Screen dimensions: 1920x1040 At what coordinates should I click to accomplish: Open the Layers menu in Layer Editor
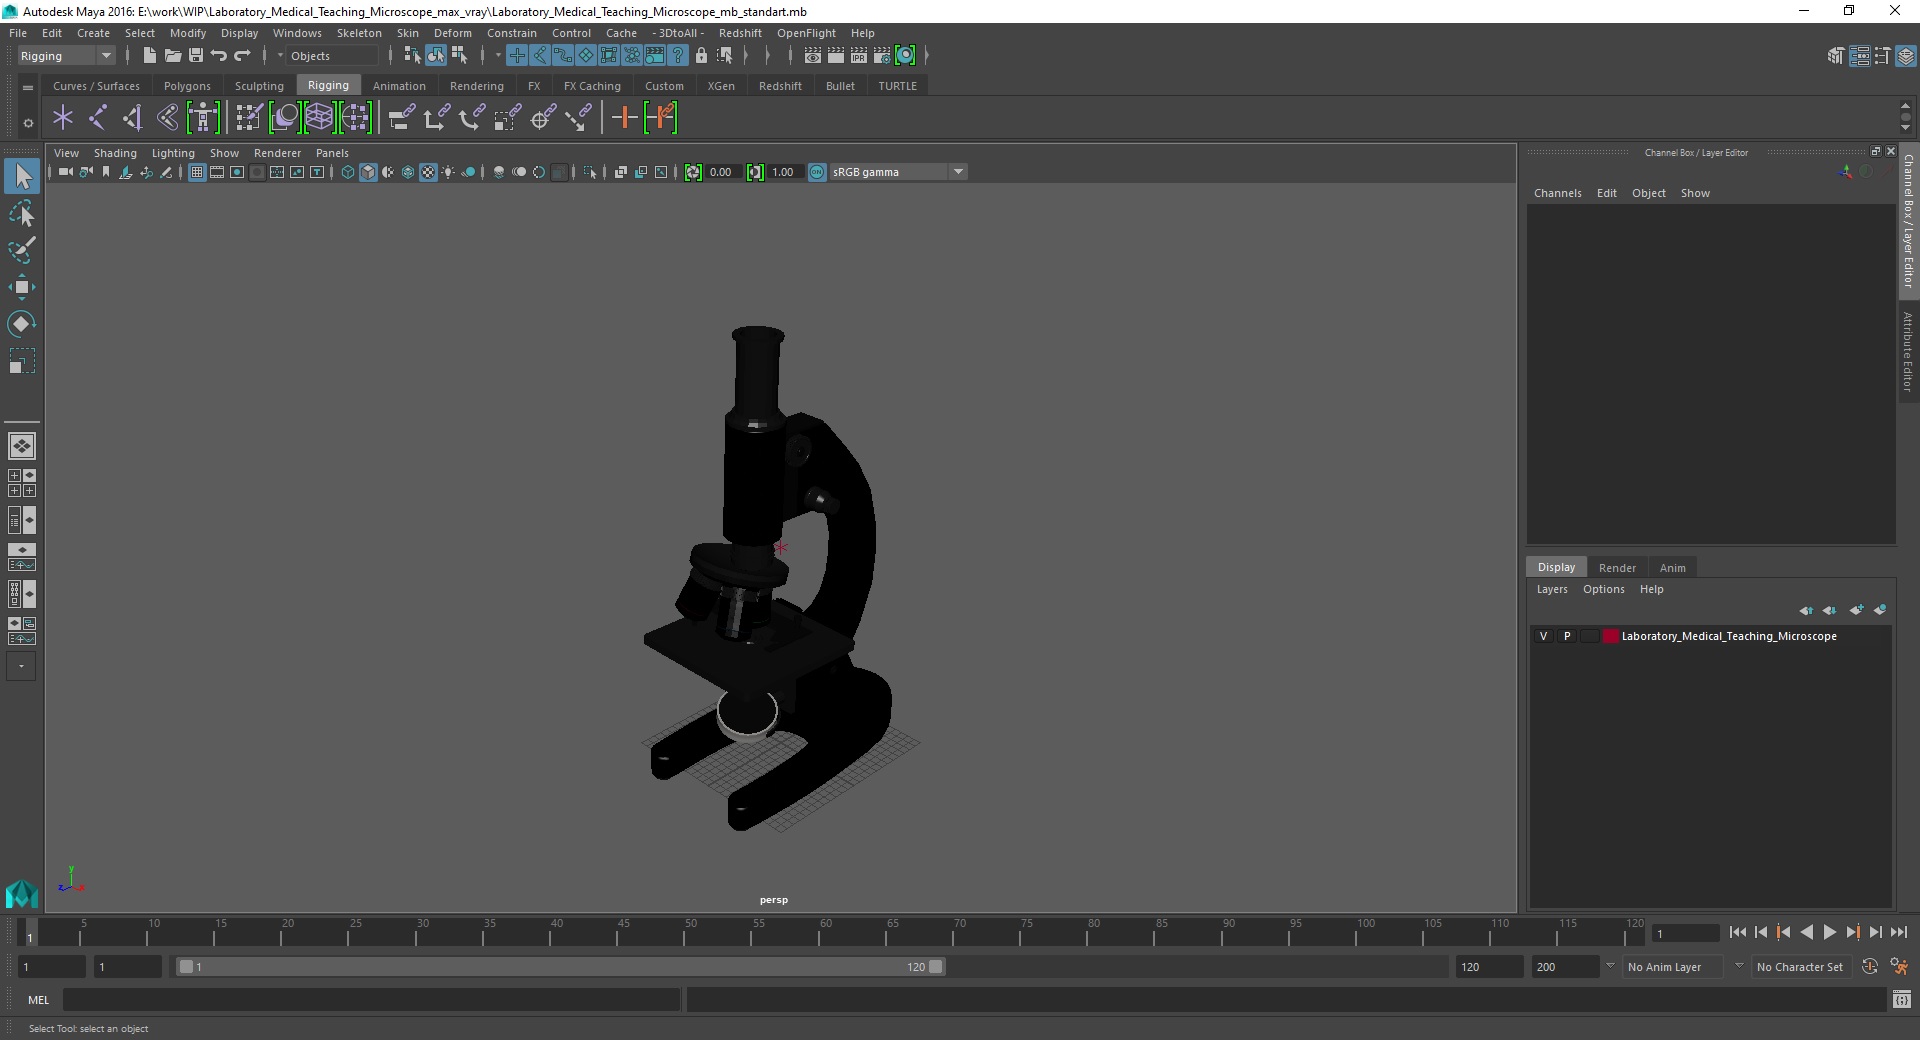click(x=1552, y=589)
